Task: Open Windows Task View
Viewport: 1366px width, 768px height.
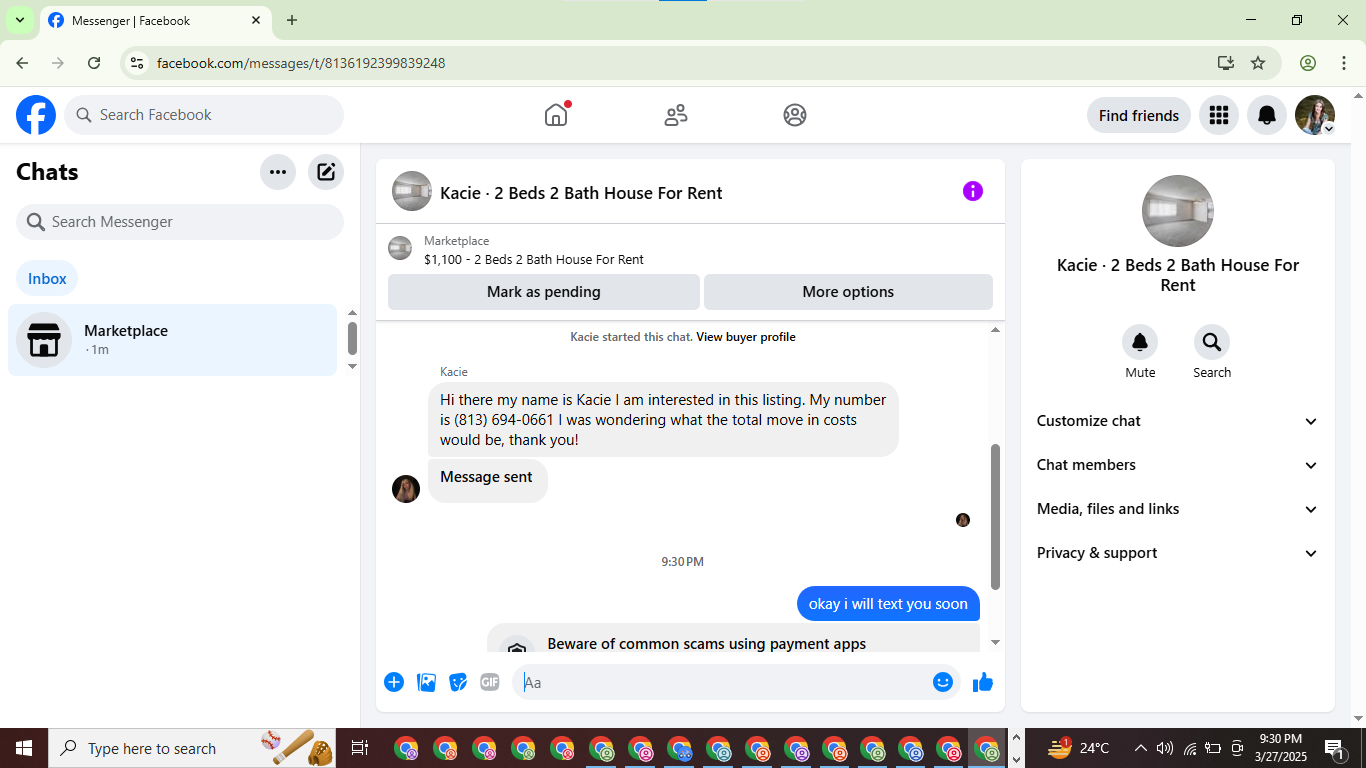Action: click(360, 748)
